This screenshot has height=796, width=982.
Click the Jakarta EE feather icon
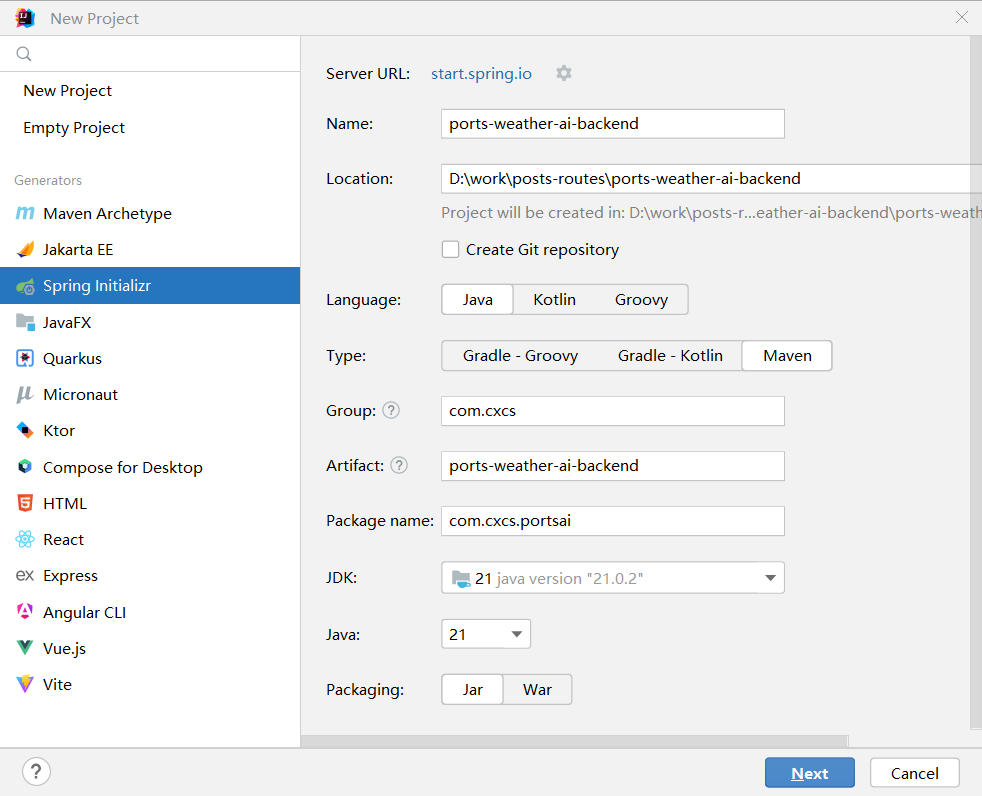pos(25,249)
